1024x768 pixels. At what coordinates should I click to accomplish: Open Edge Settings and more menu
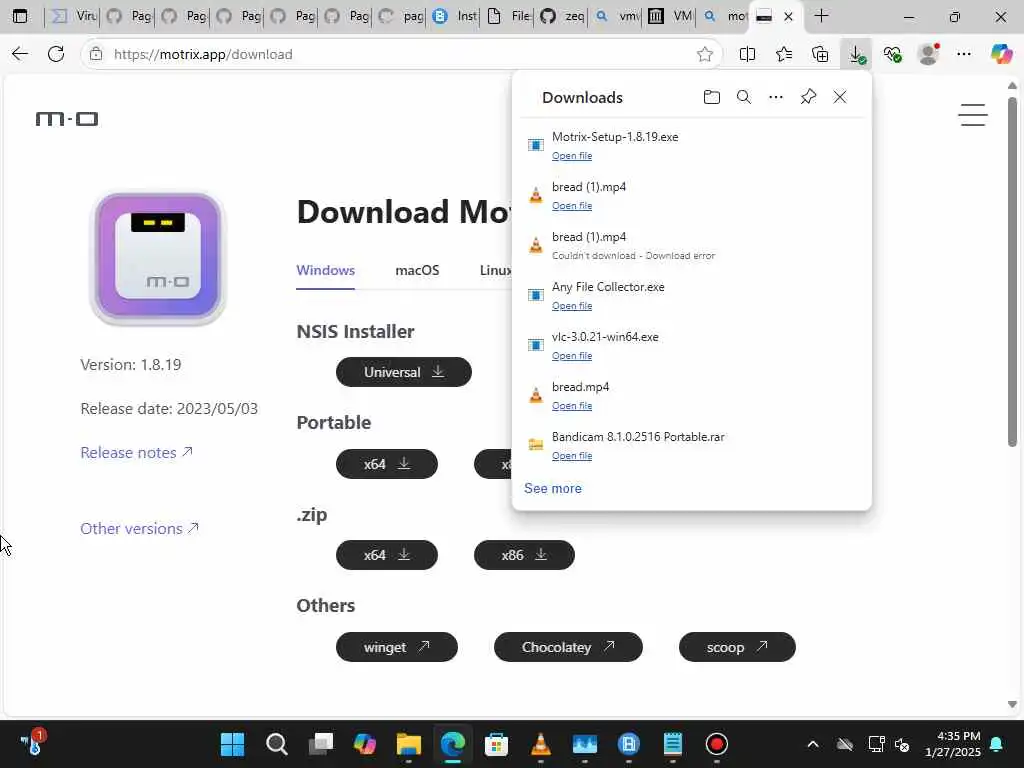[x=964, y=54]
